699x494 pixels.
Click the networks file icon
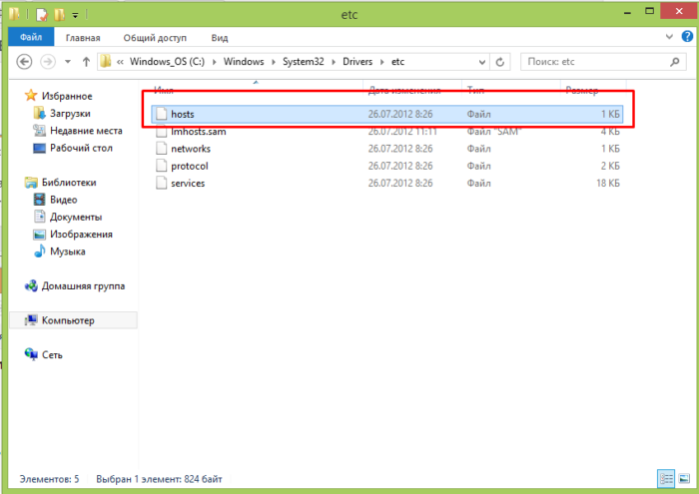(161, 148)
